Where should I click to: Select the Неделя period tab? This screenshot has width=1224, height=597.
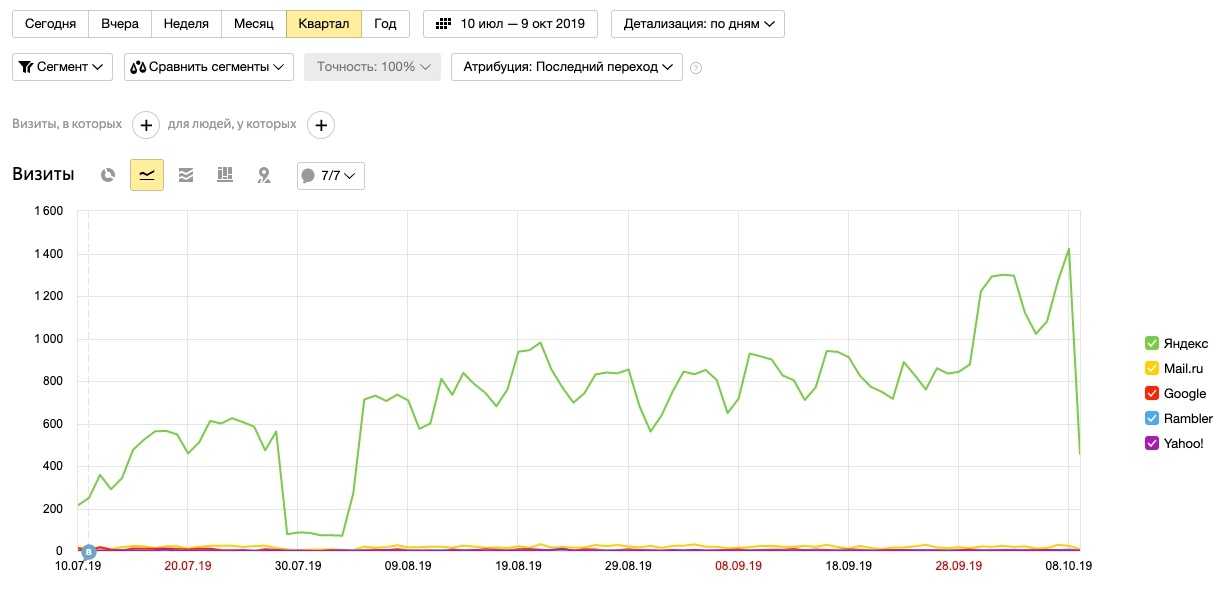pos(187,24)
